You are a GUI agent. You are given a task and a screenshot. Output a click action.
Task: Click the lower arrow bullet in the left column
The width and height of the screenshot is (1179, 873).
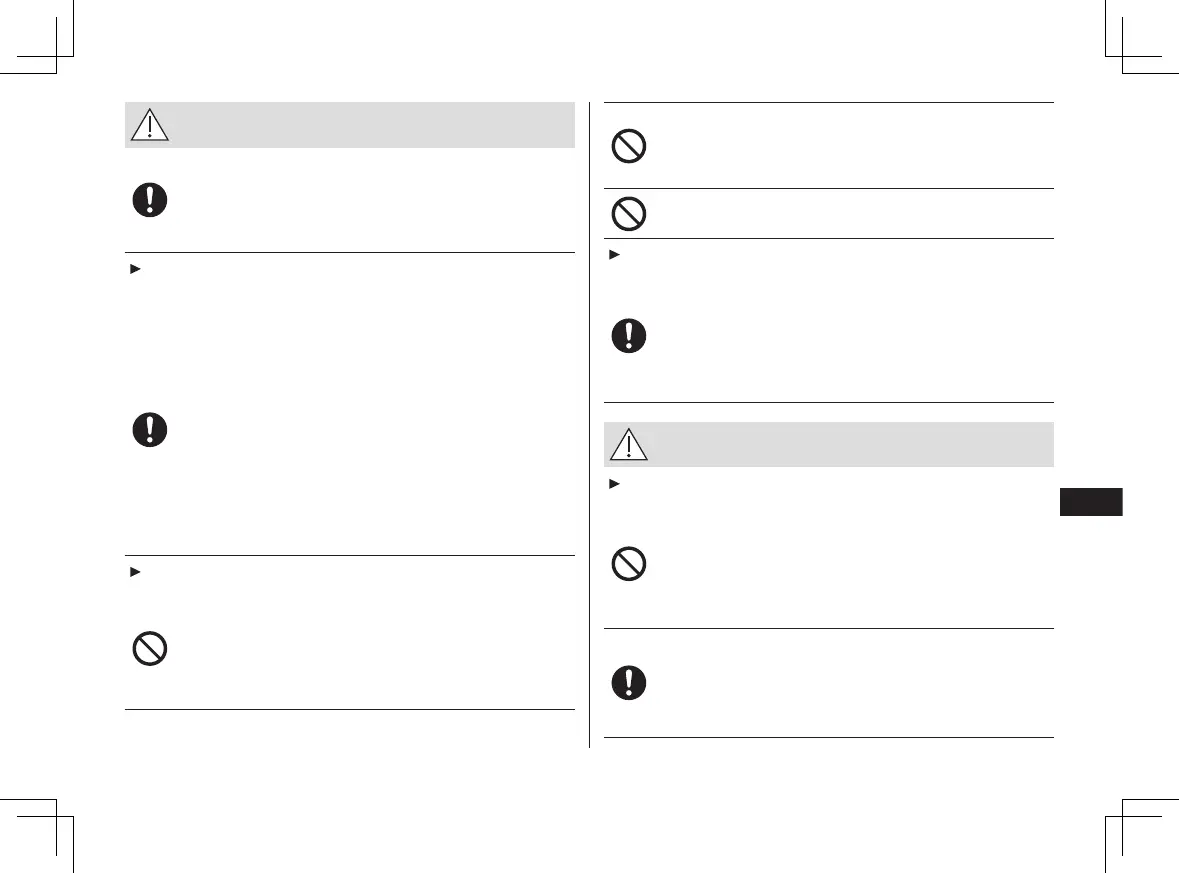click(x=131, y=573)
